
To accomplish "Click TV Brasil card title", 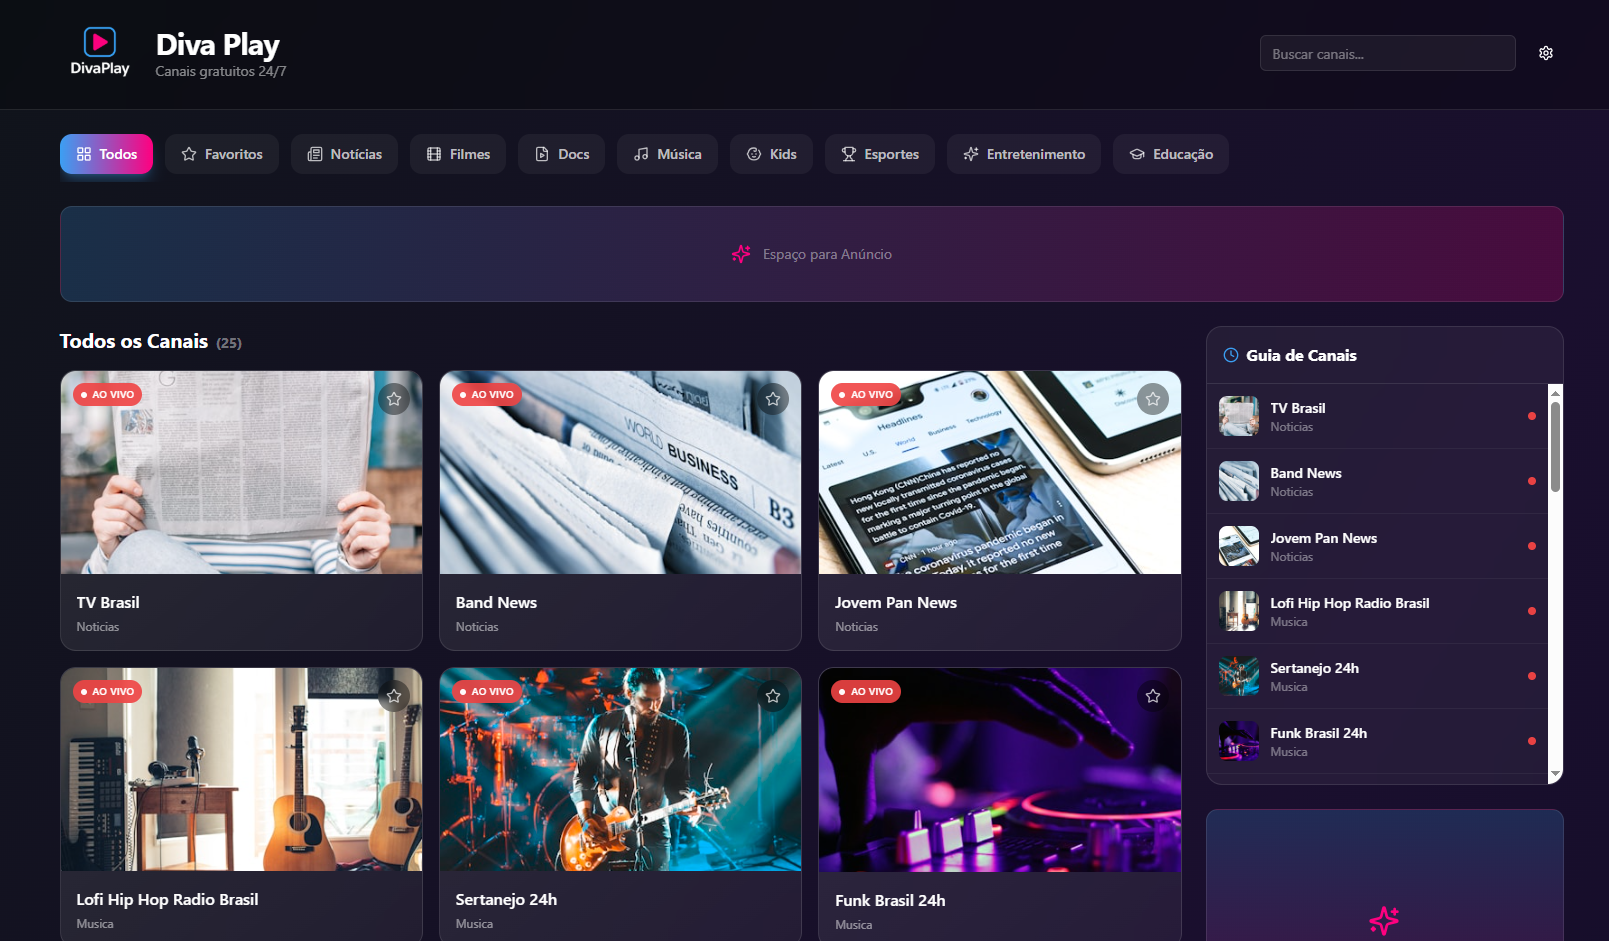I will [108, 602].
